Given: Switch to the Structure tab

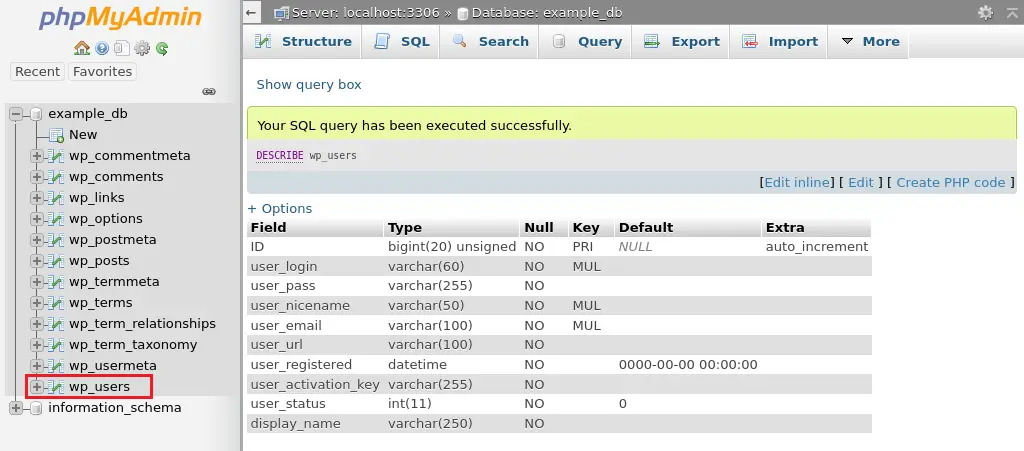Looking at the screenshot, I should [x=304, y=41].
